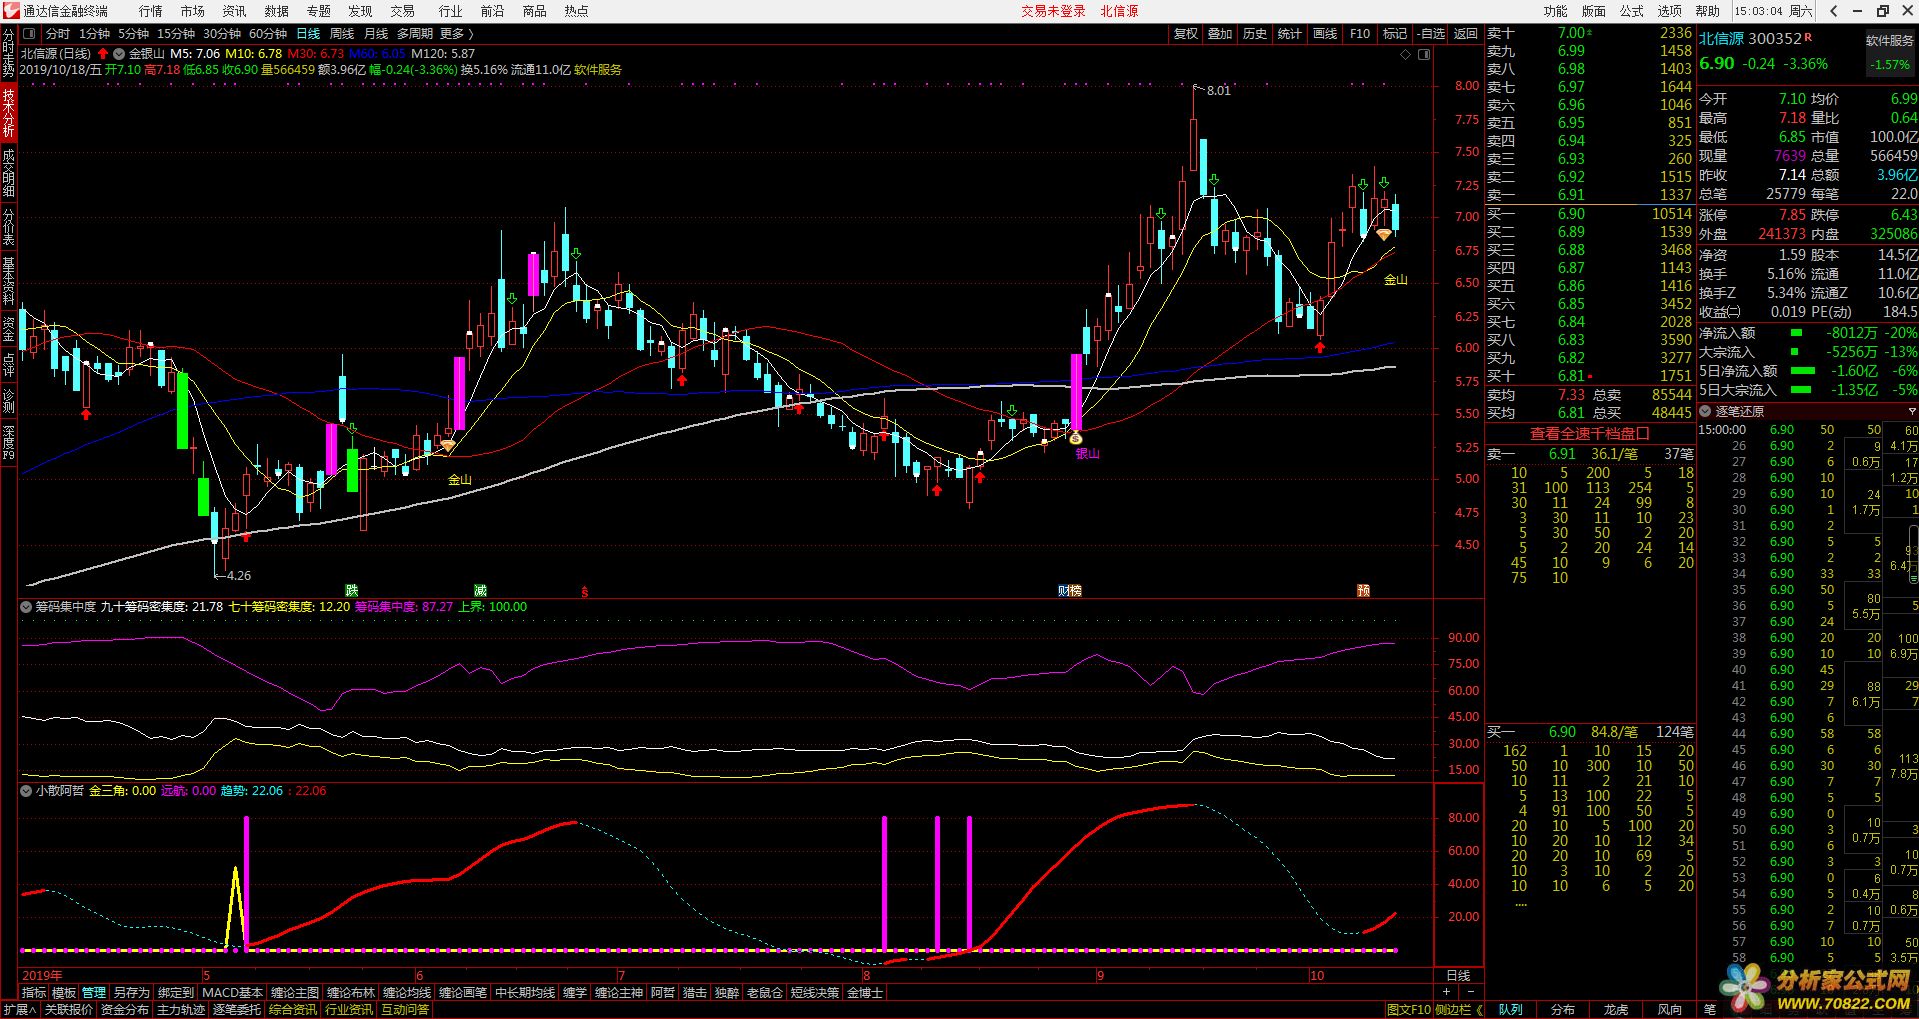Screen dimensions: 1919x1019
Task: Toggle the panel layout icon beside 分时
Action: [29, 34]
